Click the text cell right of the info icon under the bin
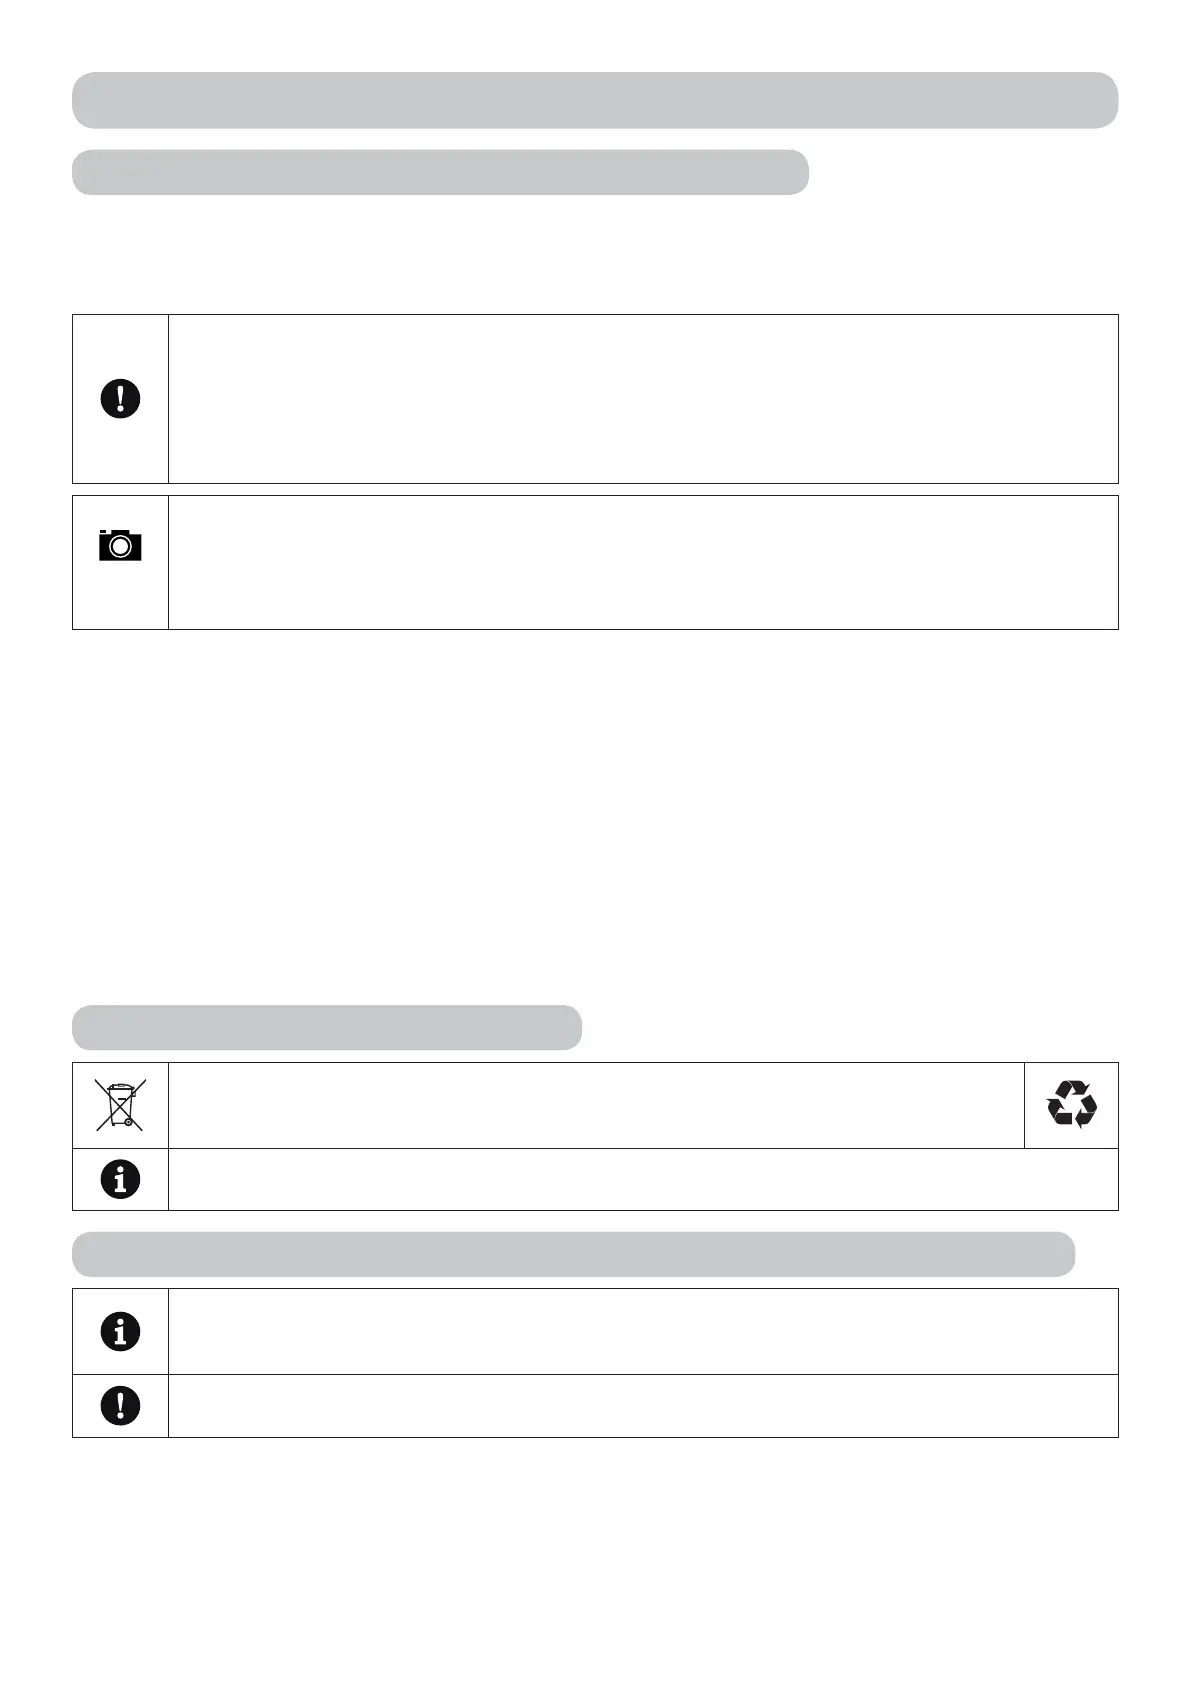 [x=642, y=1179]
